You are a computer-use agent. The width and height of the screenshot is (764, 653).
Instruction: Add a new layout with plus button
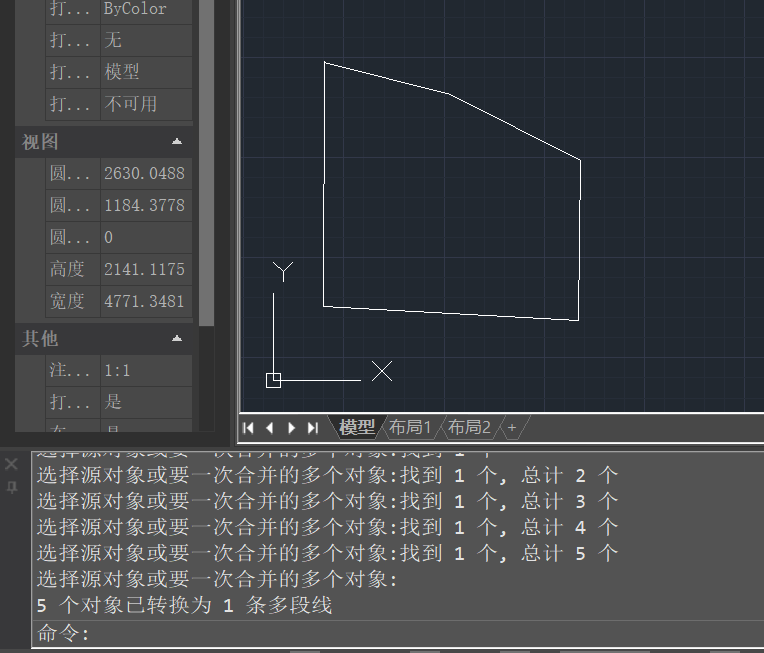point(512,428)
